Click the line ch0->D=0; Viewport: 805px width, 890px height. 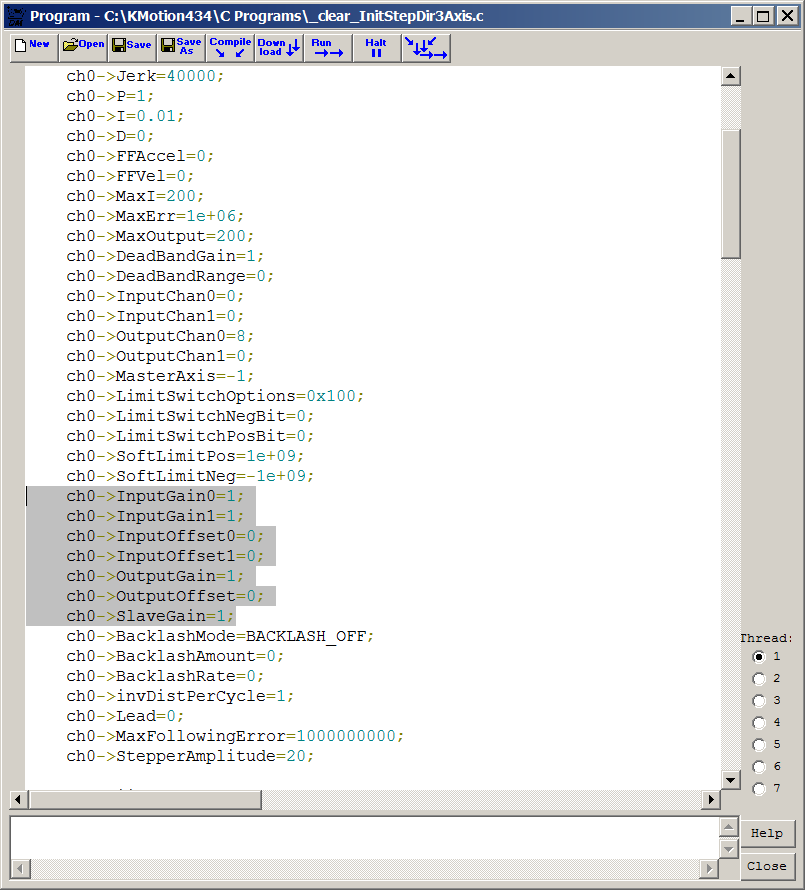tap(110, 136)
